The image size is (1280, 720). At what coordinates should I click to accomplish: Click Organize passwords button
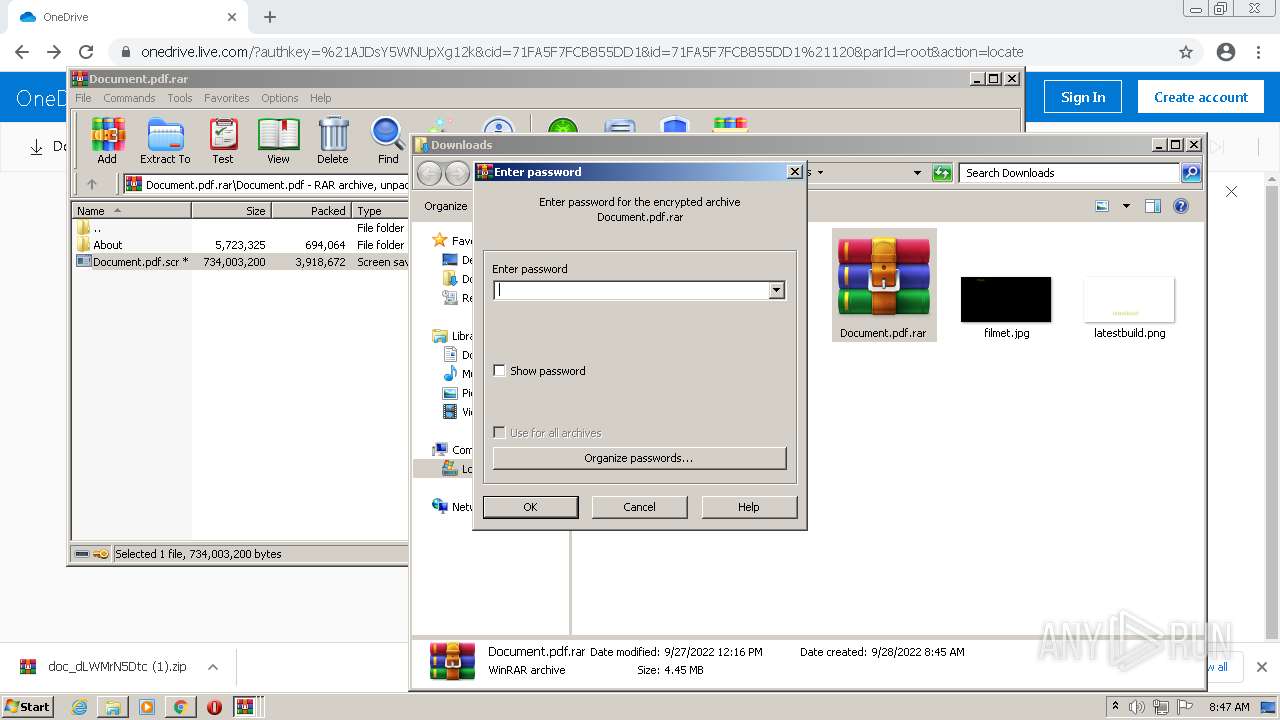click(639, 458)
